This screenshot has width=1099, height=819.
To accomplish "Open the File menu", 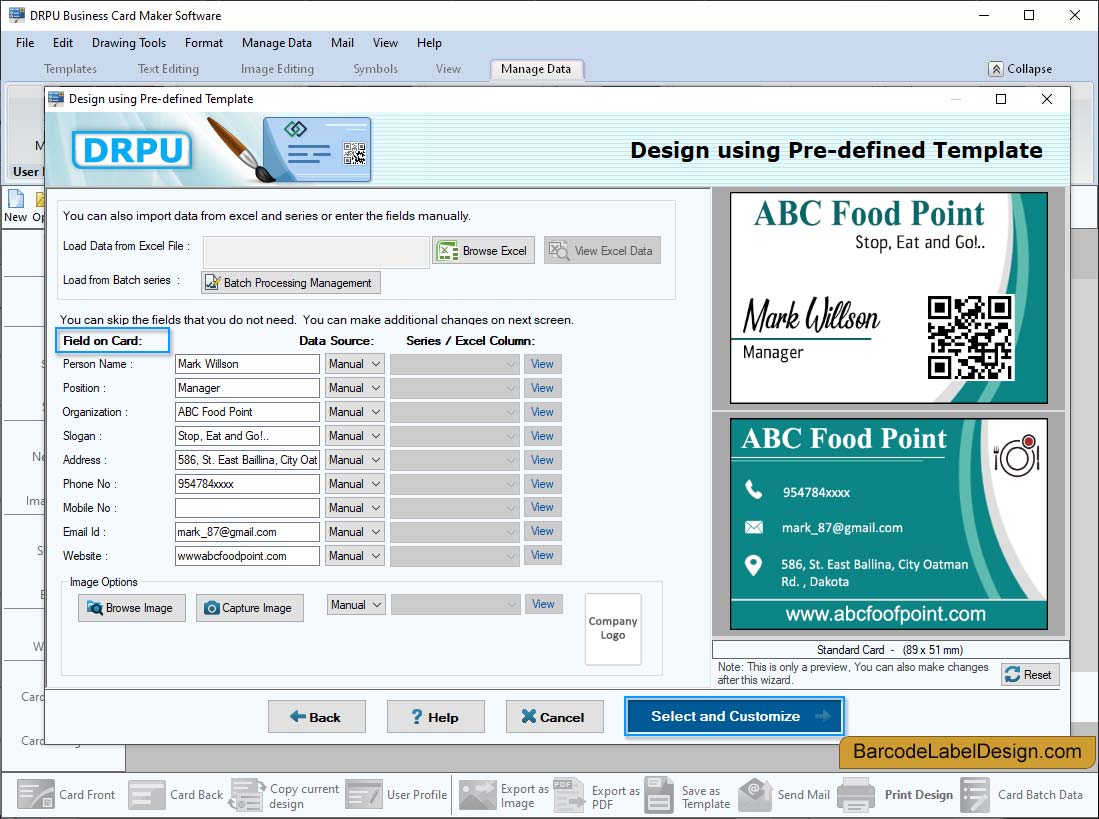I will pos(25,43).
